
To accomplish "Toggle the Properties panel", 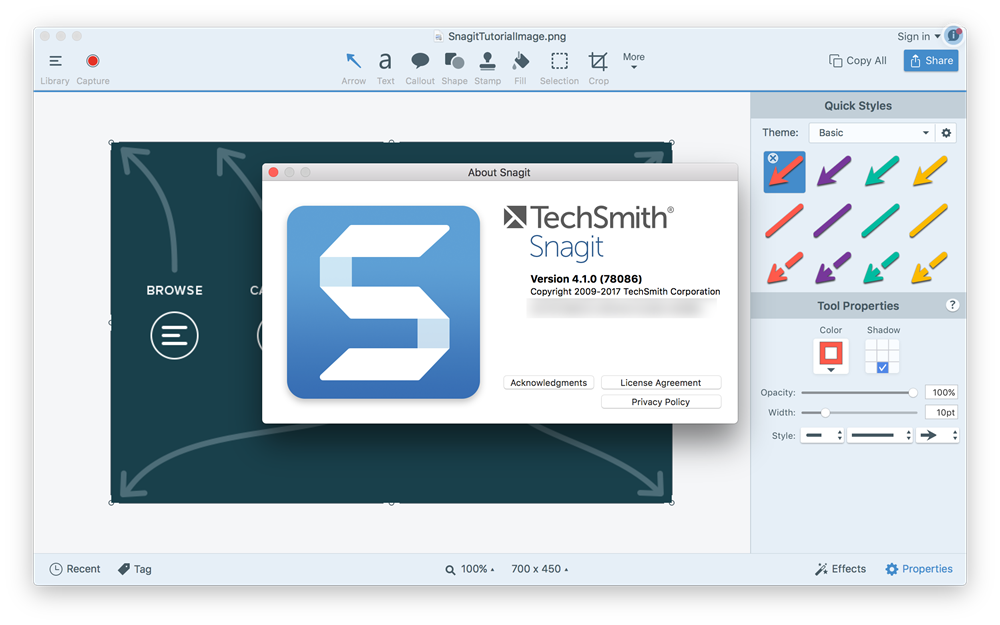I will point(918,569).
